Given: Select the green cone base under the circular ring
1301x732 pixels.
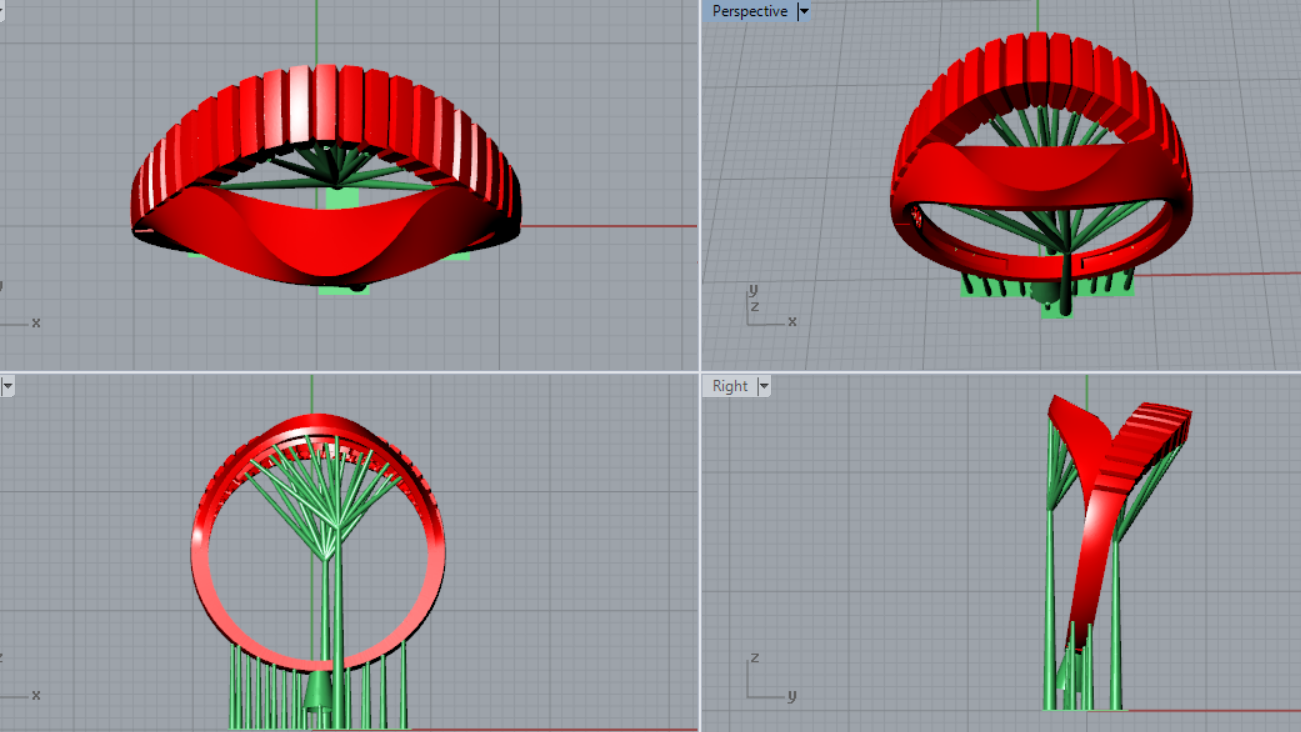Looking at the screenshot, I should 318,690.
